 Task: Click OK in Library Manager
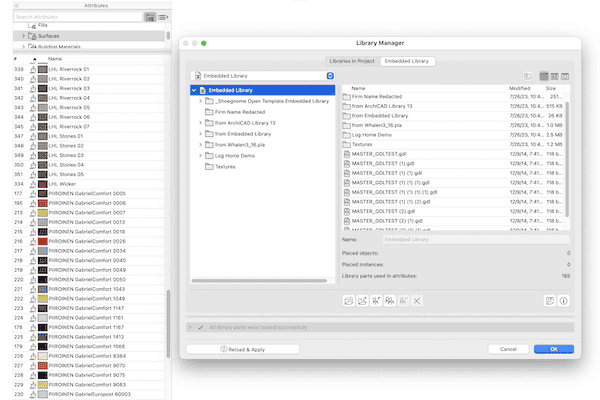(554, 349)
